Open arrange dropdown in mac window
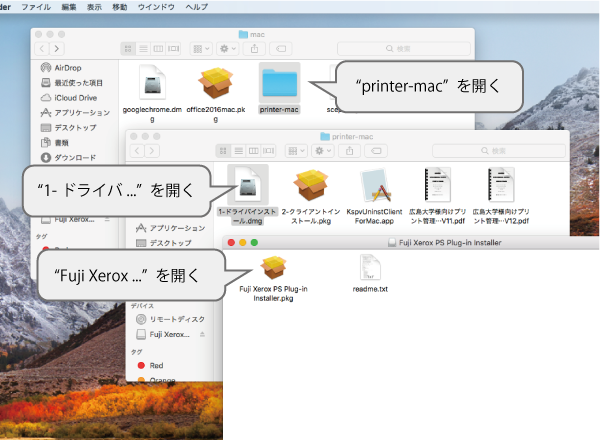The width and height of the screenshot is (600, 440). click(201, 49)
